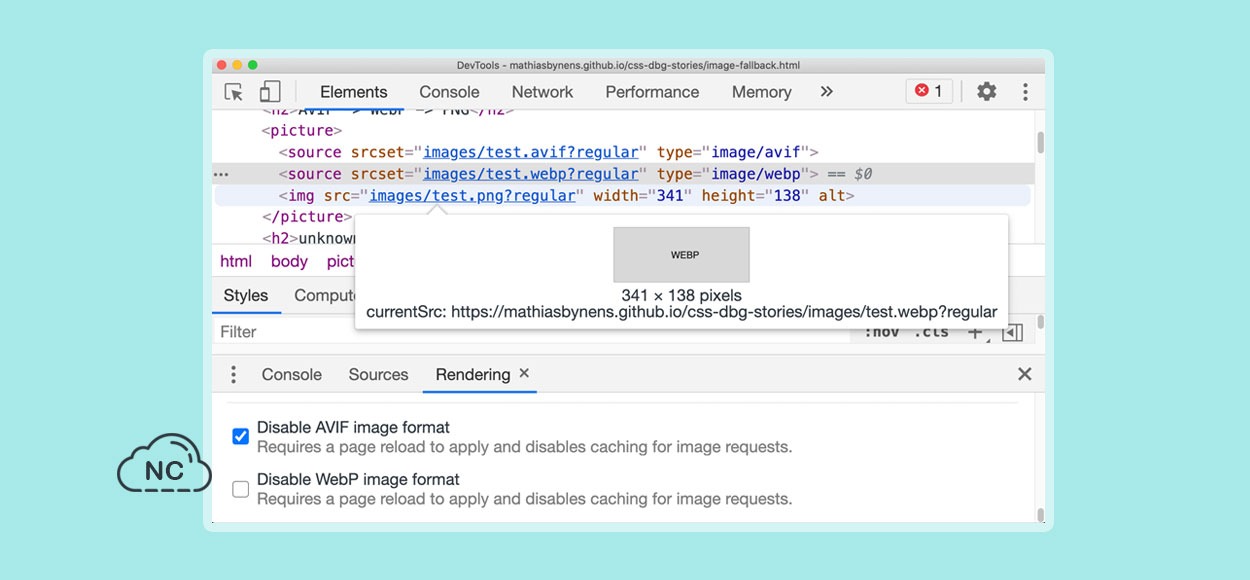
Task: Select the Rendering drawer tab
Action: (x=472, y=374)
